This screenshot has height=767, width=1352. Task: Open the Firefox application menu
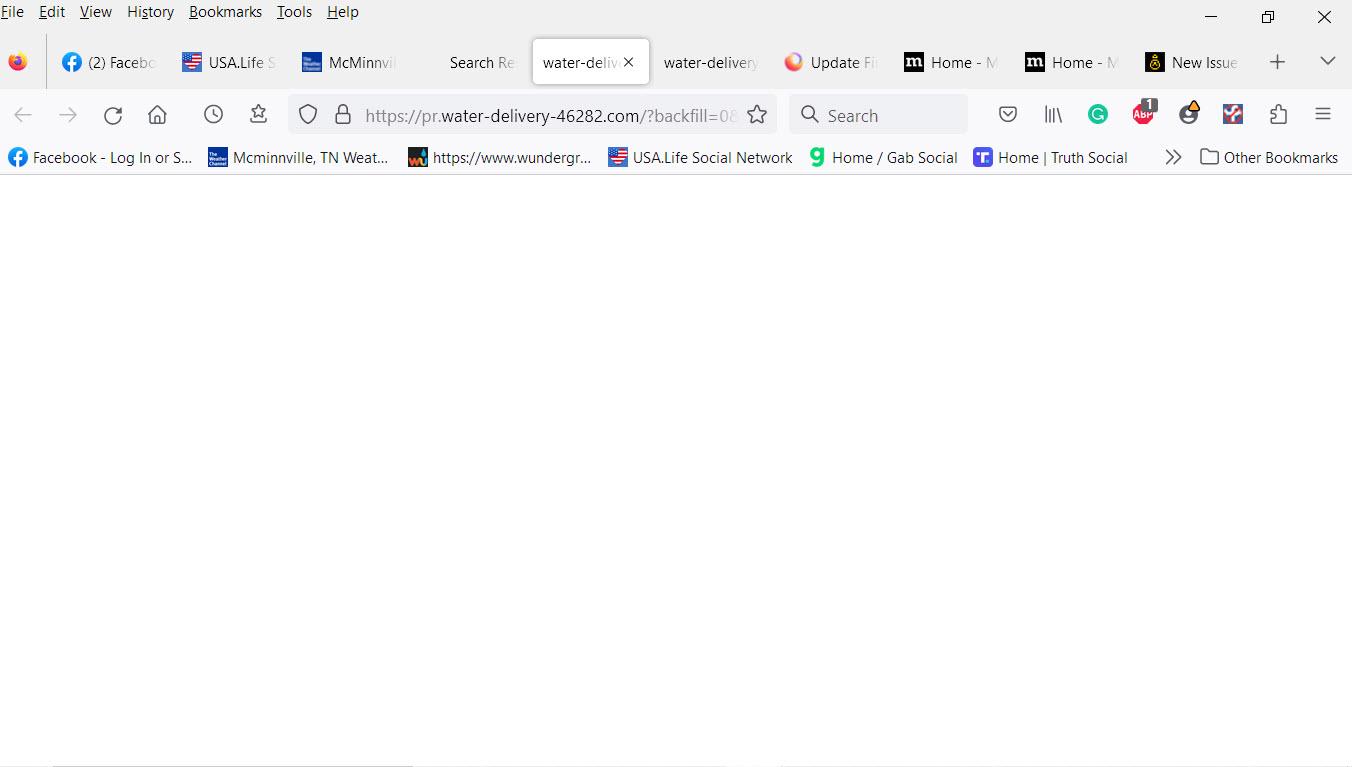pyautogui.click(x=1323, y=114)
